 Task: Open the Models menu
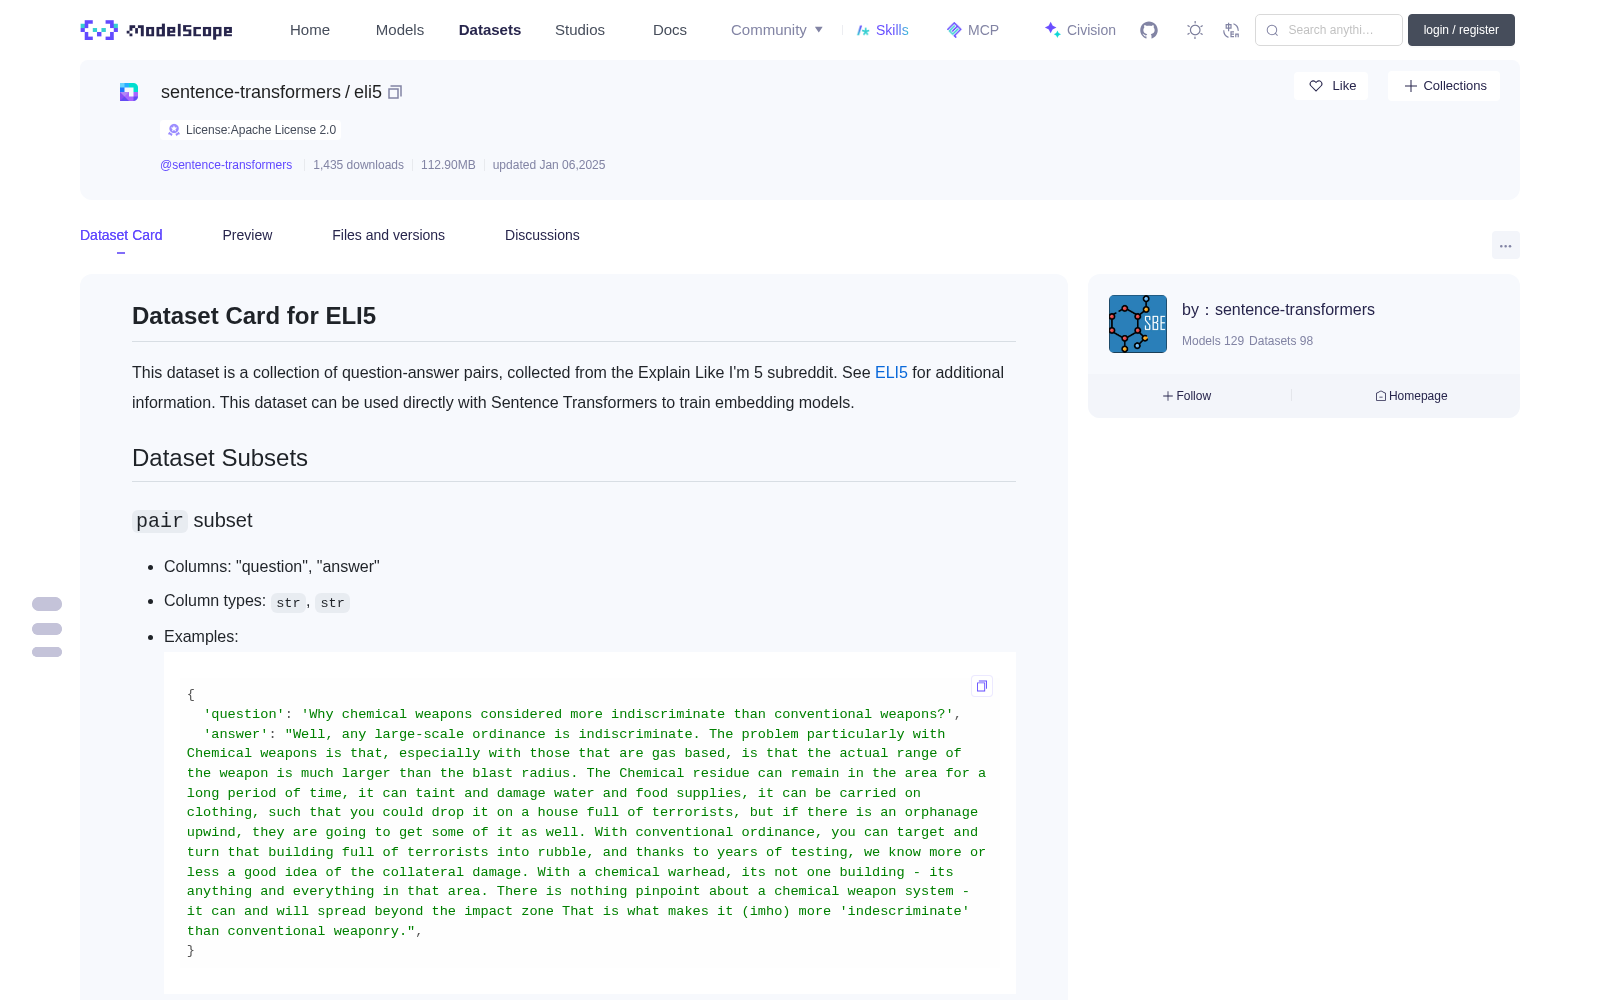point(400,30)
